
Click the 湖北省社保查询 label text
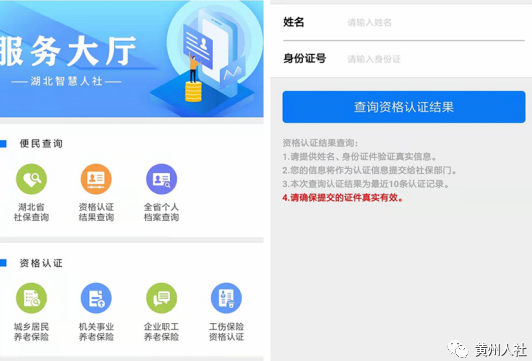coord(31,212)
